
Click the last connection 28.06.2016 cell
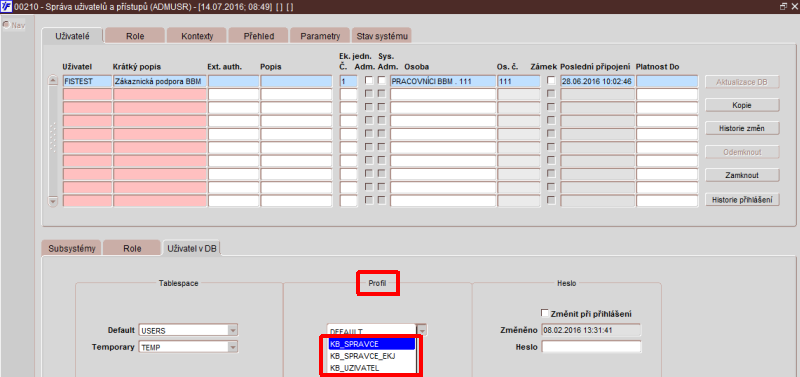(597, 81)
